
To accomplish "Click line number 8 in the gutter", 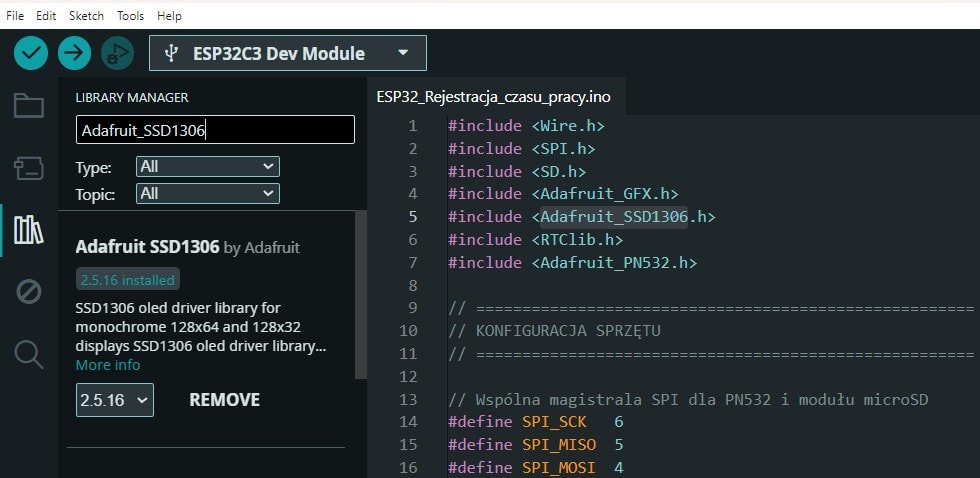I will (411, 285).
